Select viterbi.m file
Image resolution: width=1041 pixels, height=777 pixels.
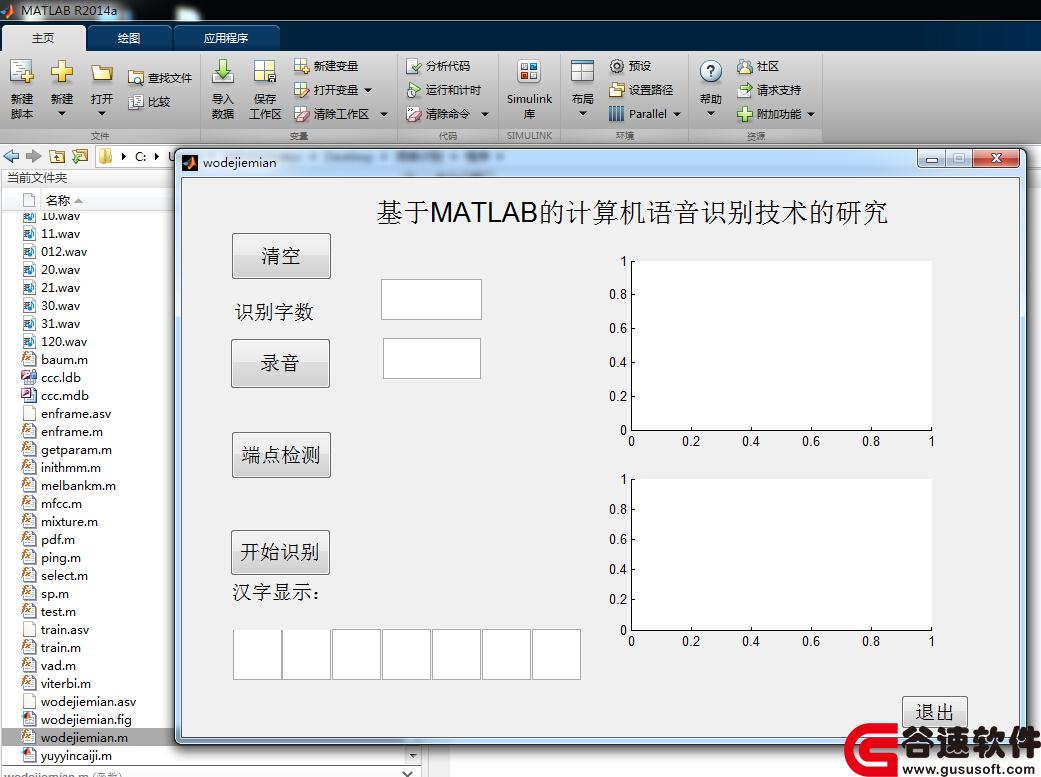(x=66, y=683)
